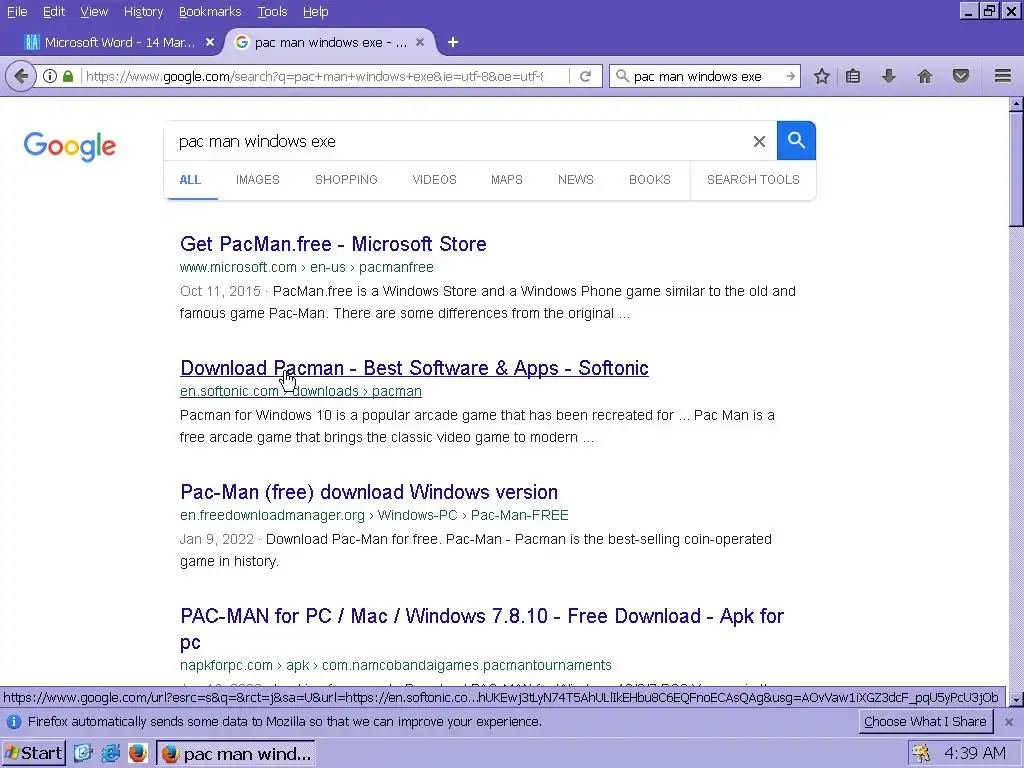
Task: Dismiss the Mozilla data notification bar
Action: click(1009, 722)
